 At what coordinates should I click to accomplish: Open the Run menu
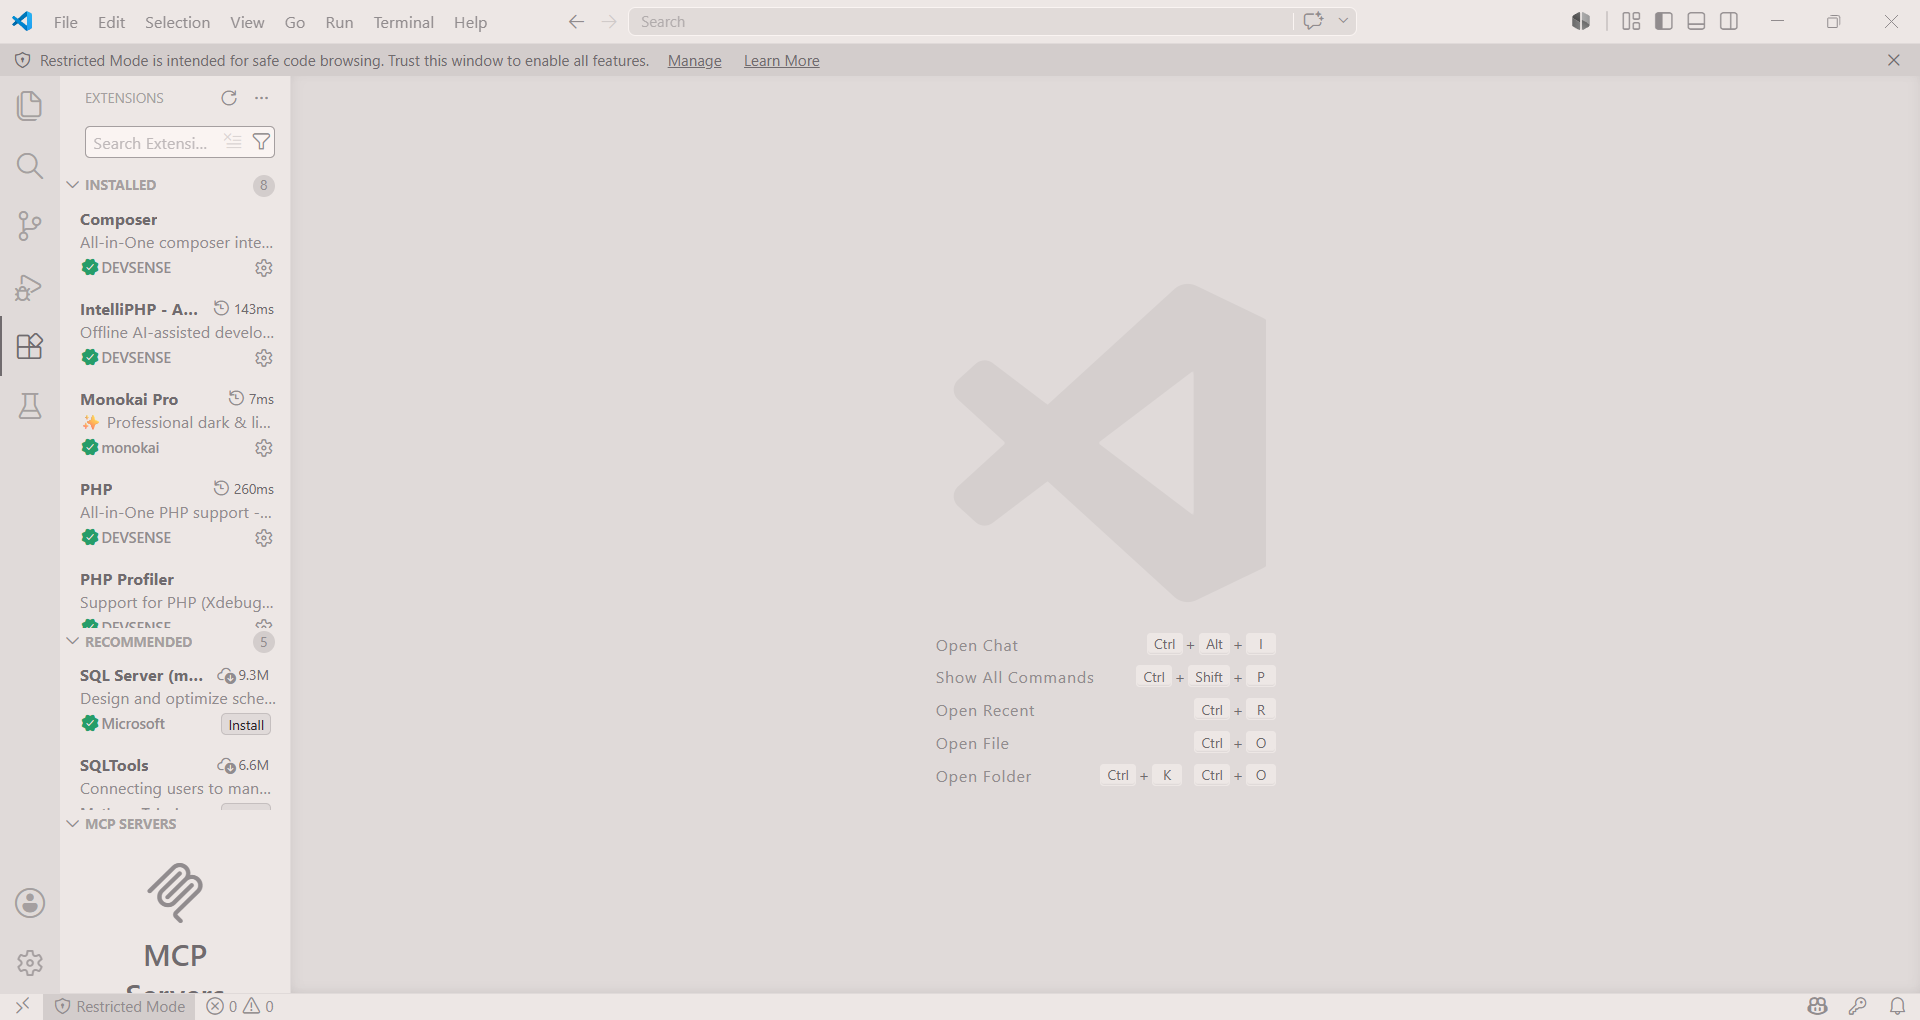[339, 22]
